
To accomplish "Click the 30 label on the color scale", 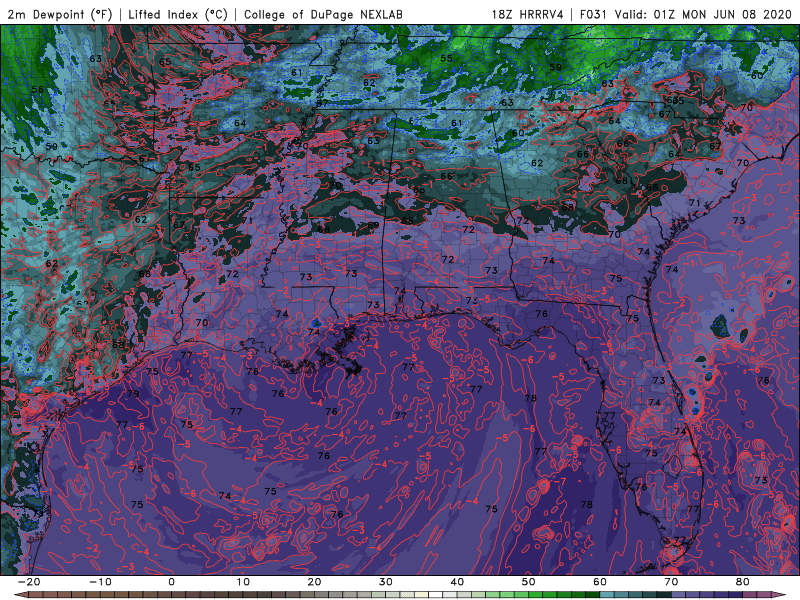I will [x=386, y=582].
